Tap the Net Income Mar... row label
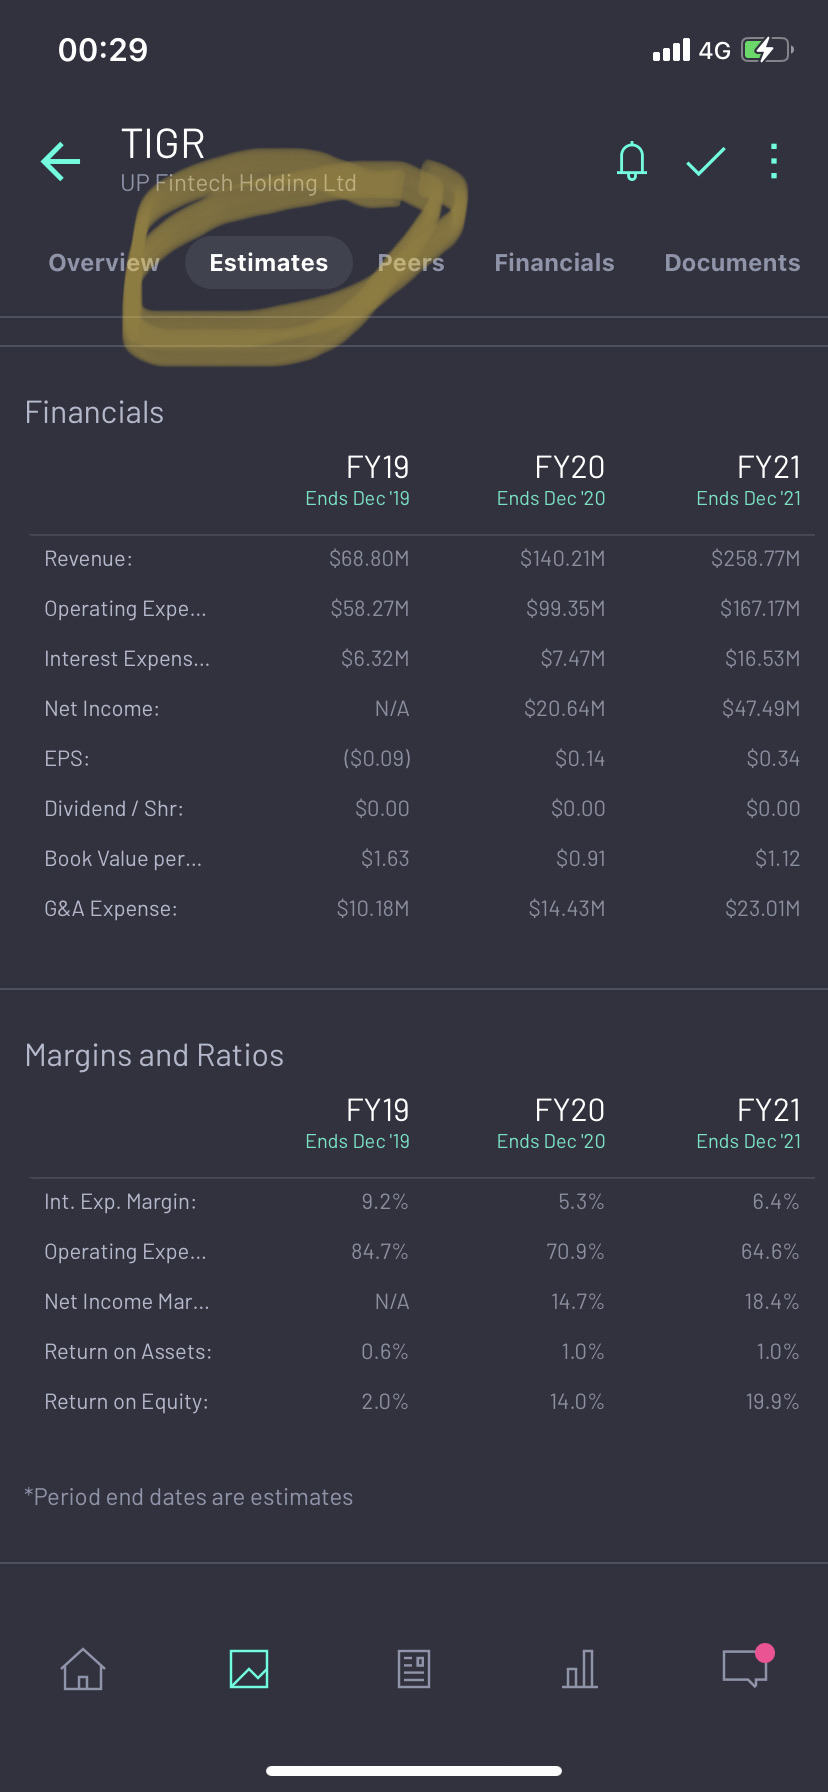 (x=127, y=1302)
